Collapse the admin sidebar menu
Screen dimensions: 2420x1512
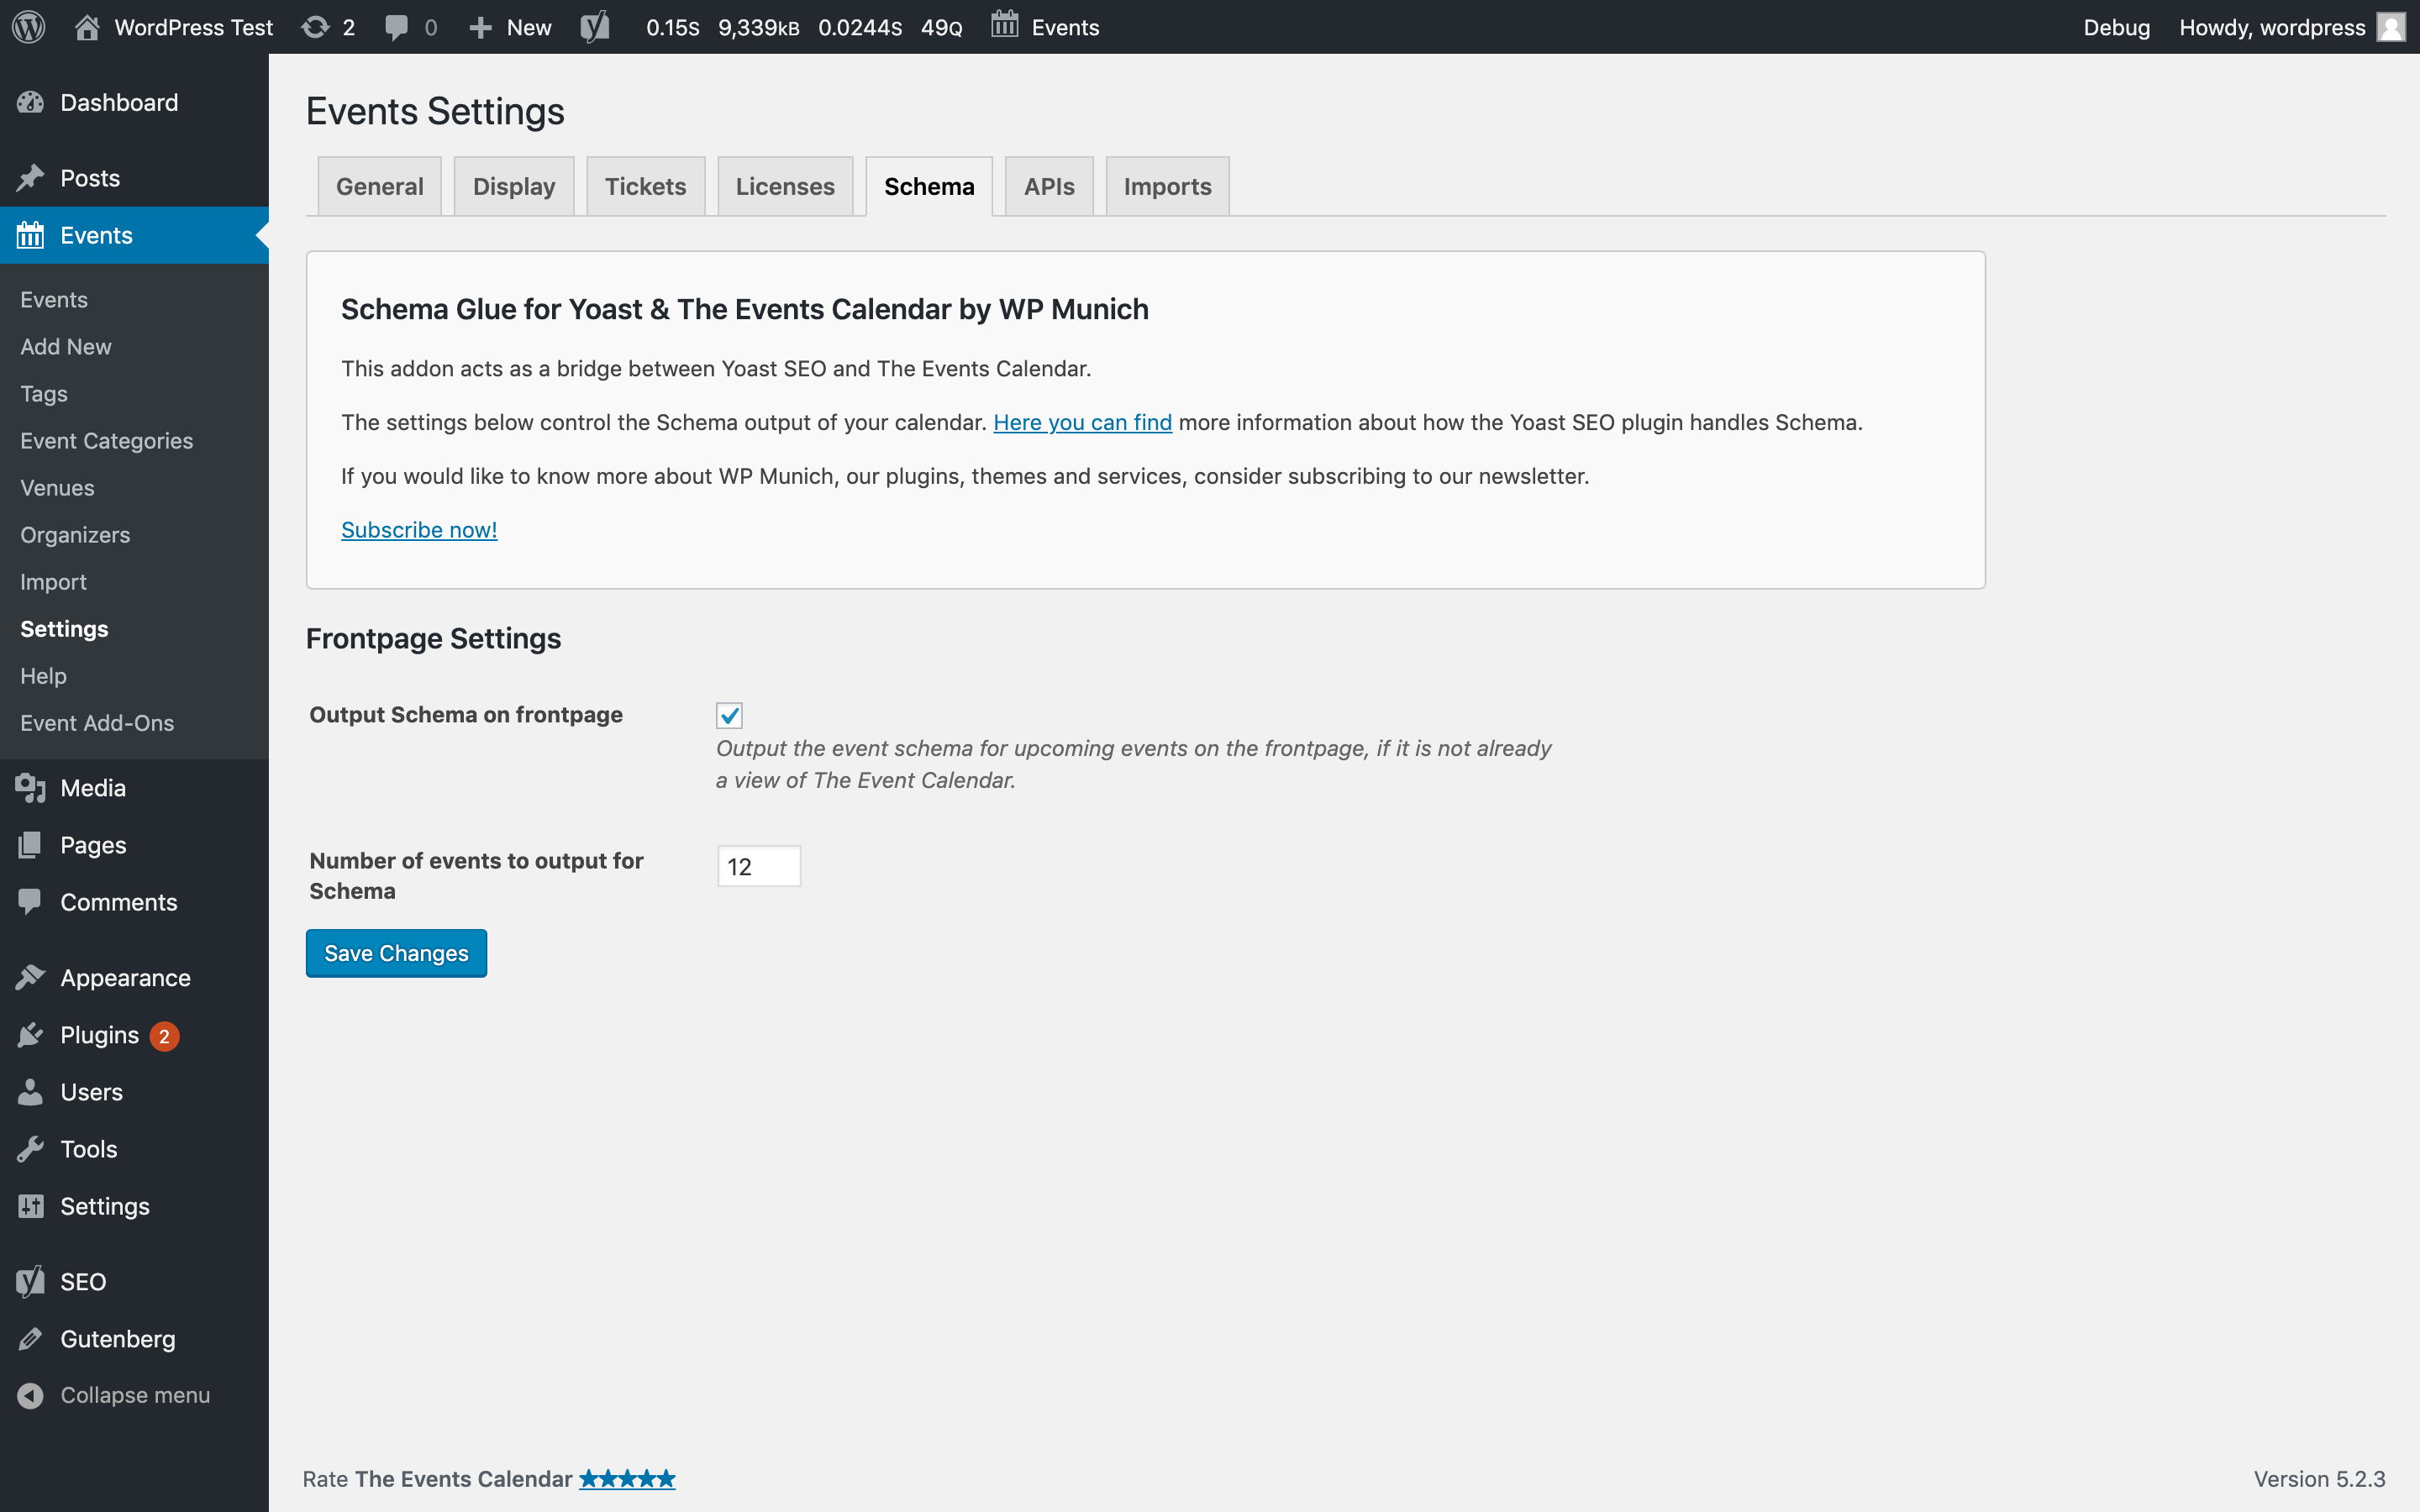[x=134, y=1395]
